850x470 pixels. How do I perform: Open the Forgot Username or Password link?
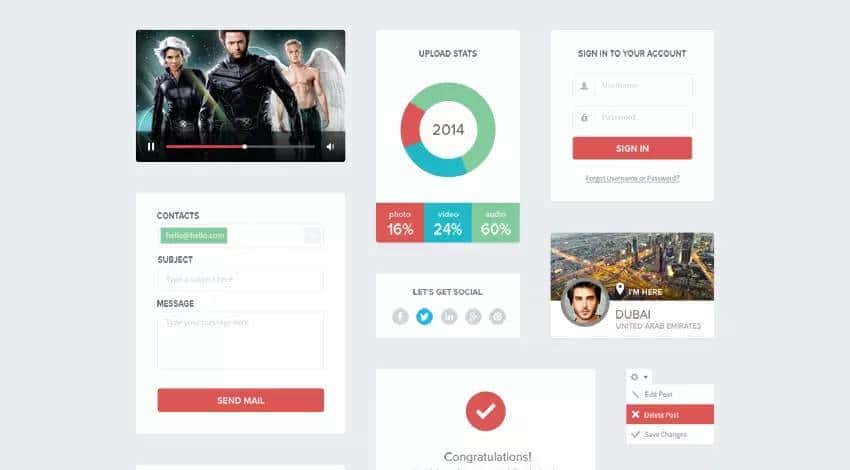tap(632, 178)
